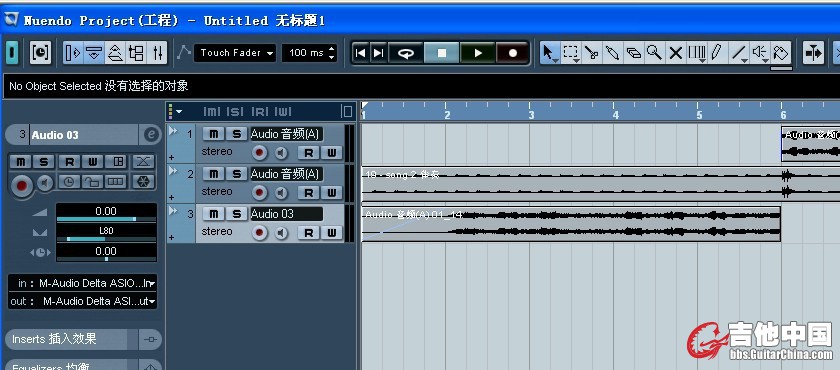Select the Draw pencil tool
The image size is (840, 370).
point(717,52)
